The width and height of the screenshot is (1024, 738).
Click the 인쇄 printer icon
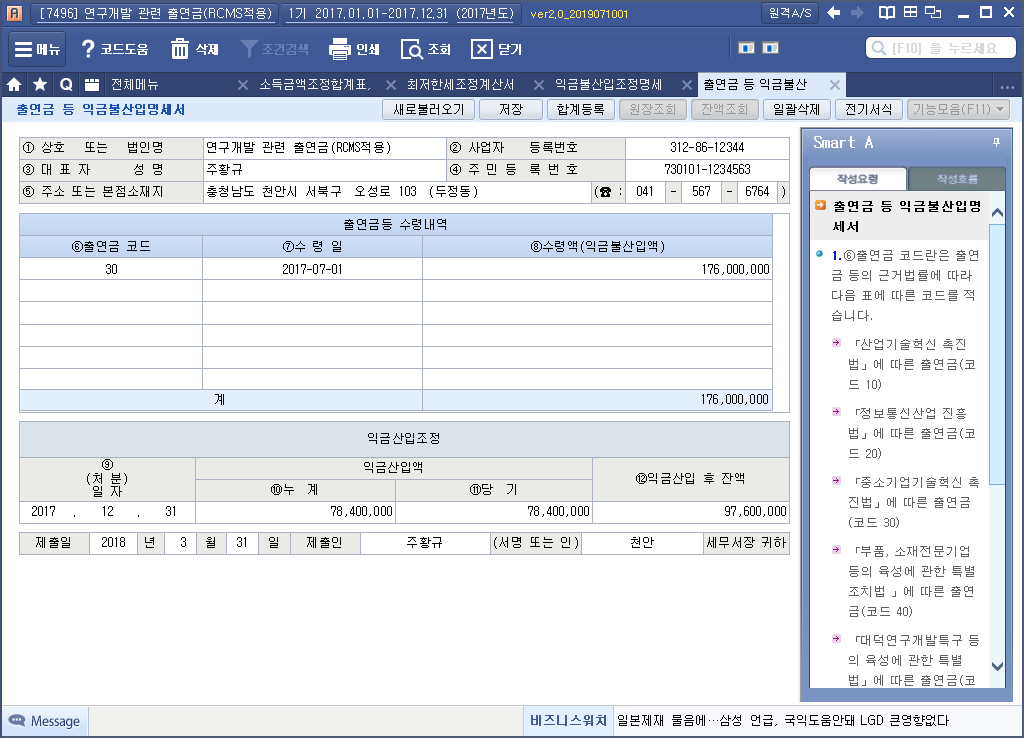[340, 49]
